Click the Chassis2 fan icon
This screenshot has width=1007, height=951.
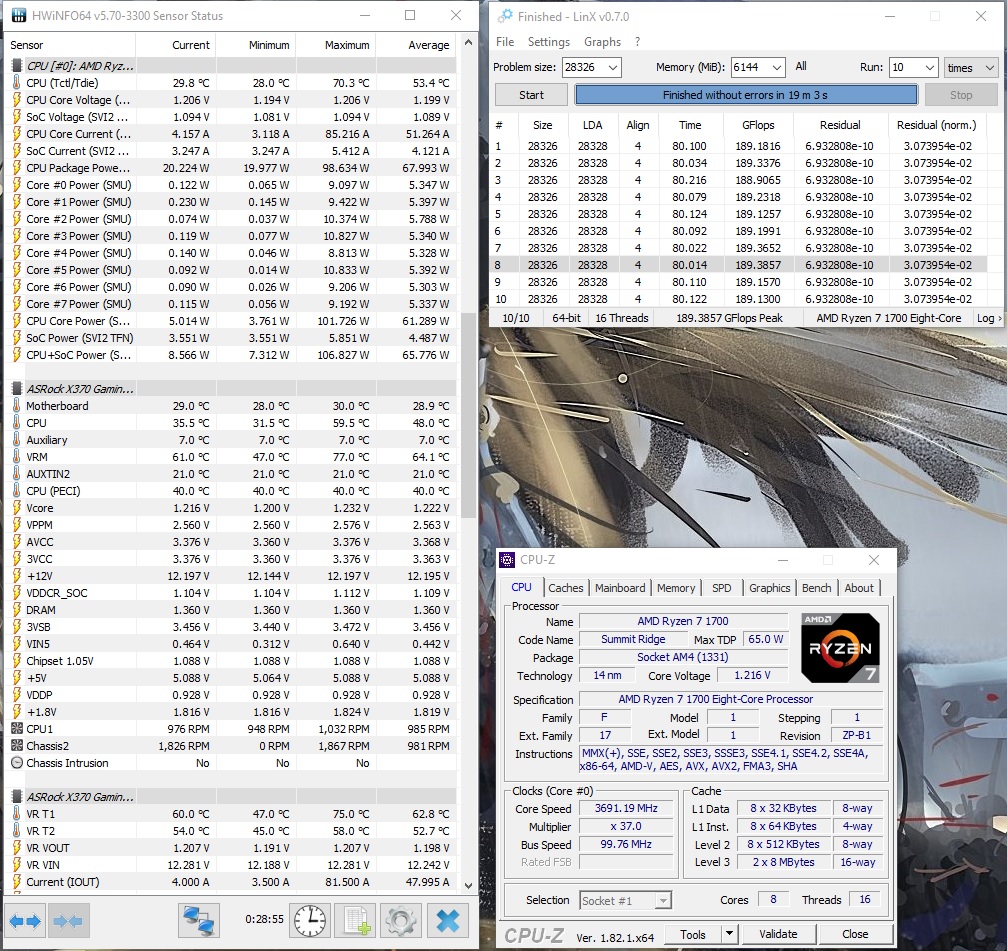[x=17, y=746]
